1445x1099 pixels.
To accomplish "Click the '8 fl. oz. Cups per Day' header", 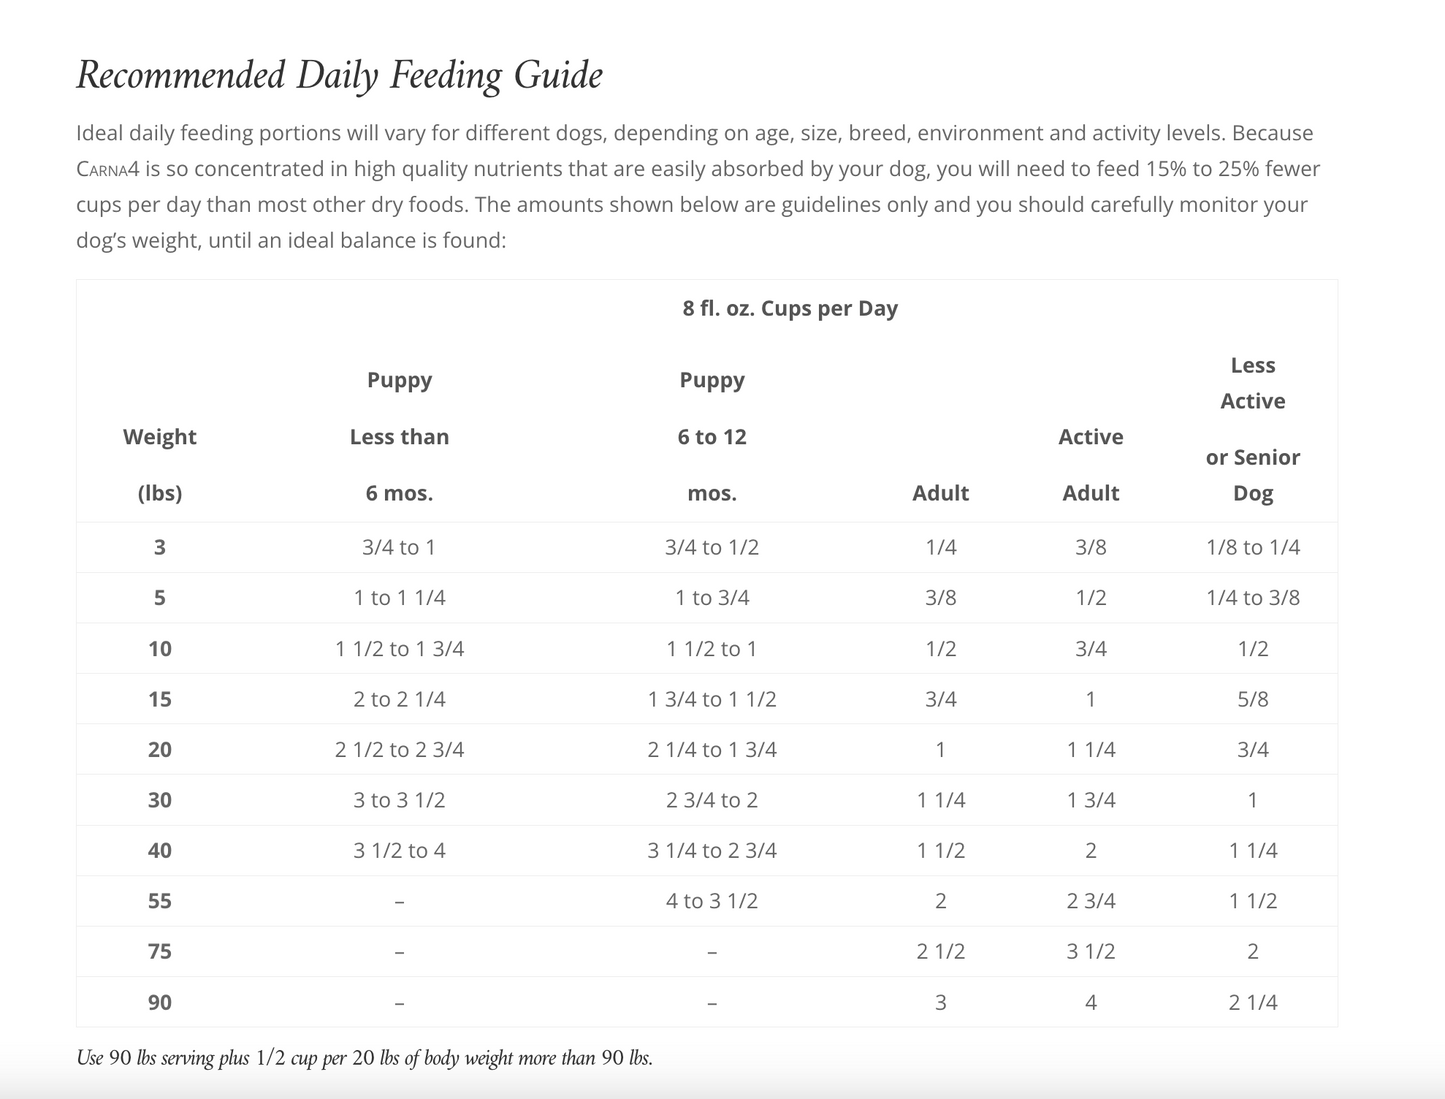I will point(790,308).
